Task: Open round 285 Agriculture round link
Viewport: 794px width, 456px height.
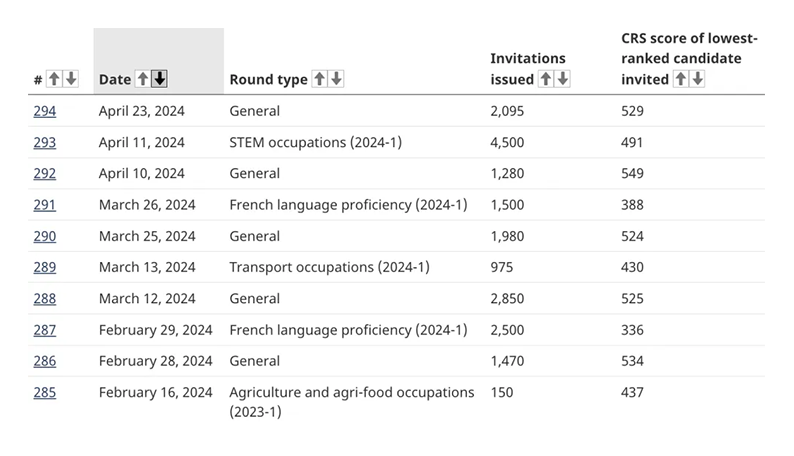Action: pos(44,392)
